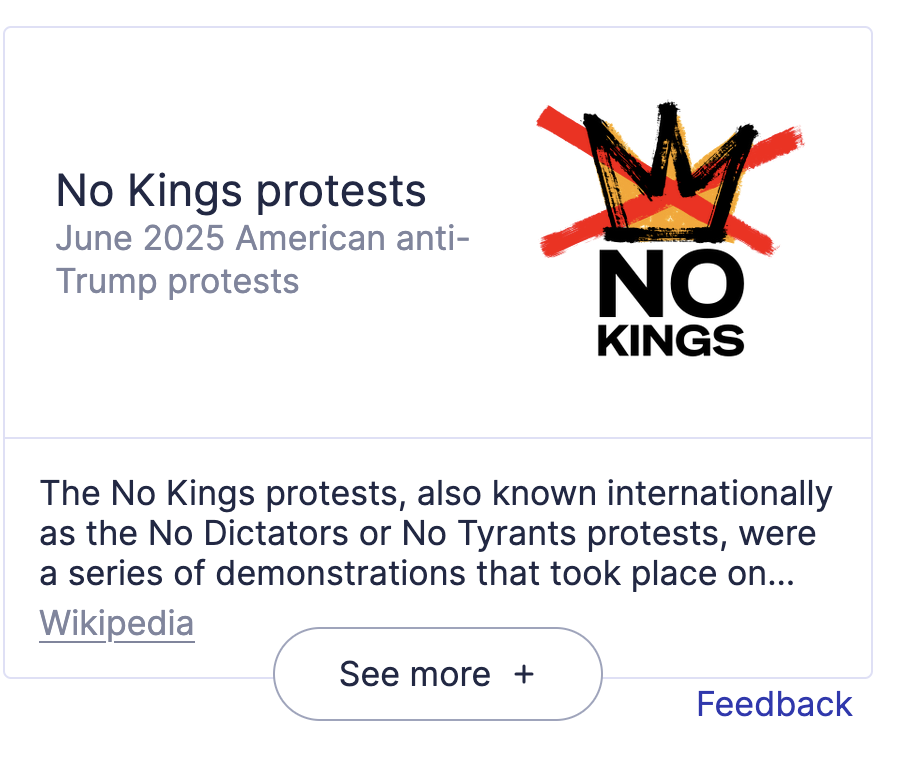Open the Wikipedia source link
Viewport: 910px width, 758px height.
[117, 623]
